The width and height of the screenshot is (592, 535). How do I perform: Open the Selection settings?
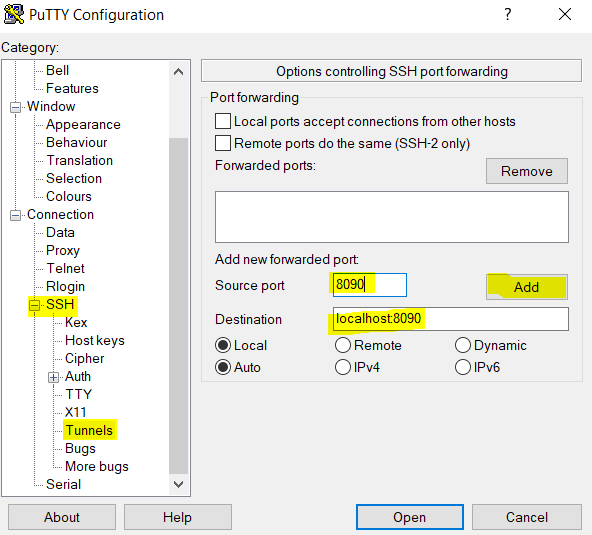point(74,178)
